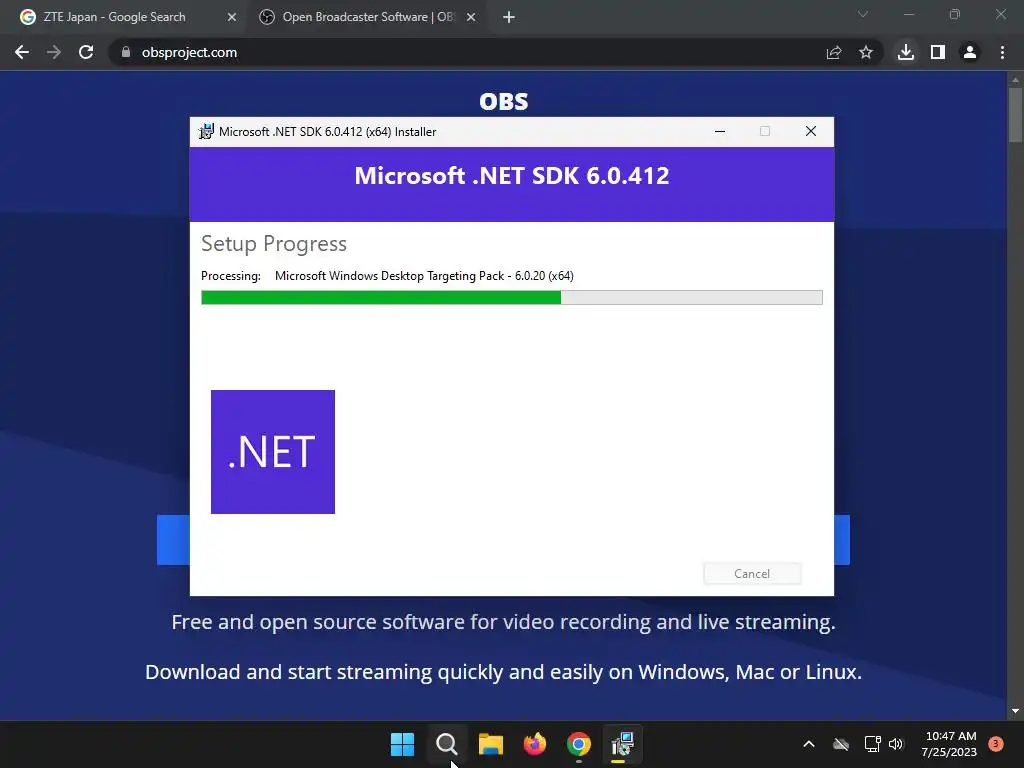1024x768 pixels.
Task: Click the installer title bar icon
Action: tap(206, 131)
